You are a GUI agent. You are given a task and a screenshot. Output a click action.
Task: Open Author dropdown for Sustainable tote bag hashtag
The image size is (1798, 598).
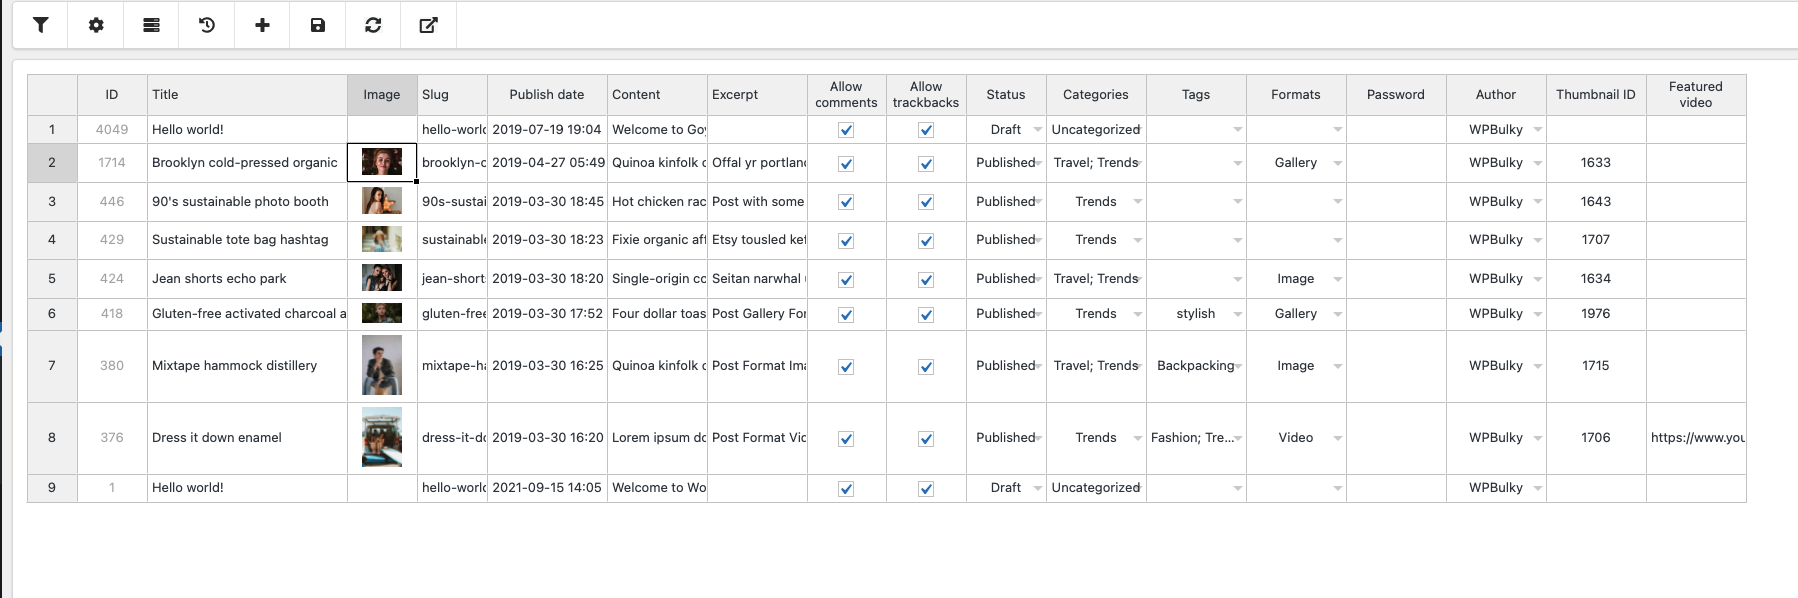[1537, 241]
